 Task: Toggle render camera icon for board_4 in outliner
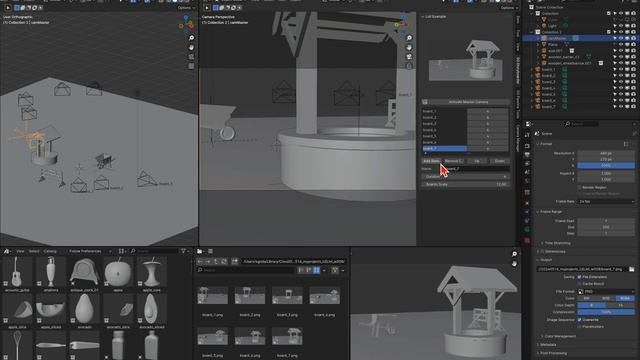[633, 88]
